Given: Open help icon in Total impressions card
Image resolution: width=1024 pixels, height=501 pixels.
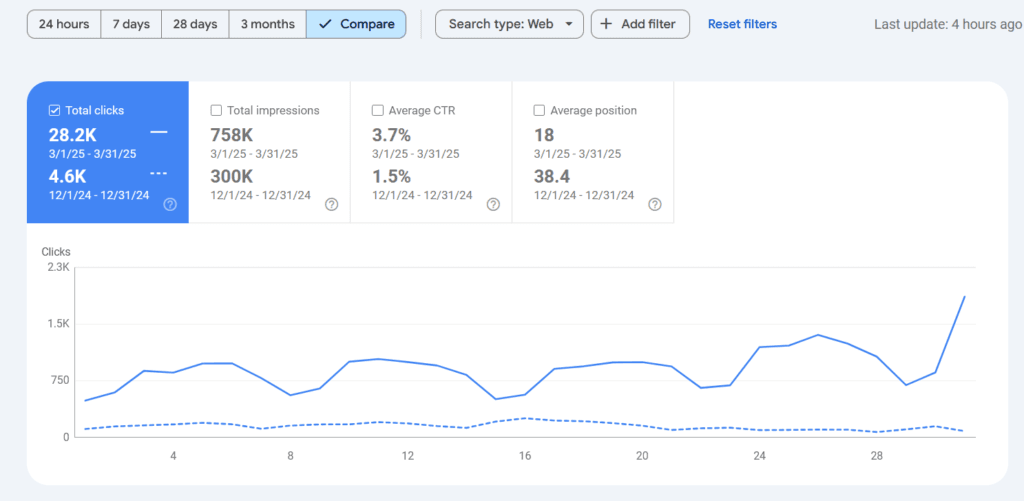Looking at the screenshot, I should click(332, 204).
